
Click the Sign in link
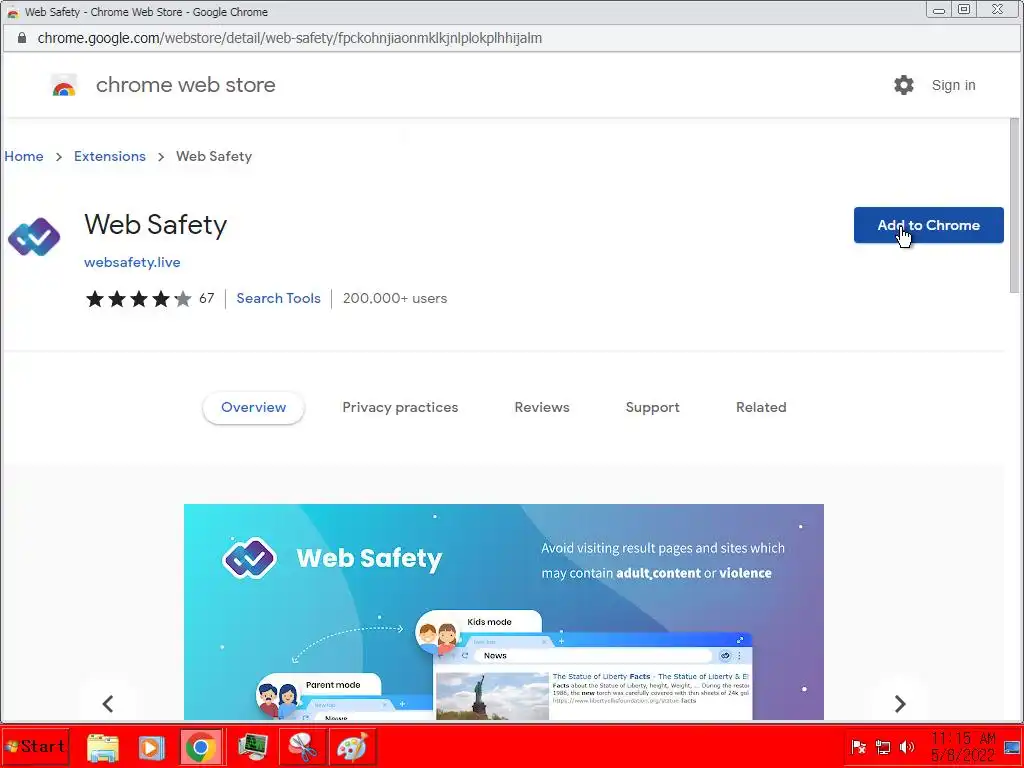point(953,86)
